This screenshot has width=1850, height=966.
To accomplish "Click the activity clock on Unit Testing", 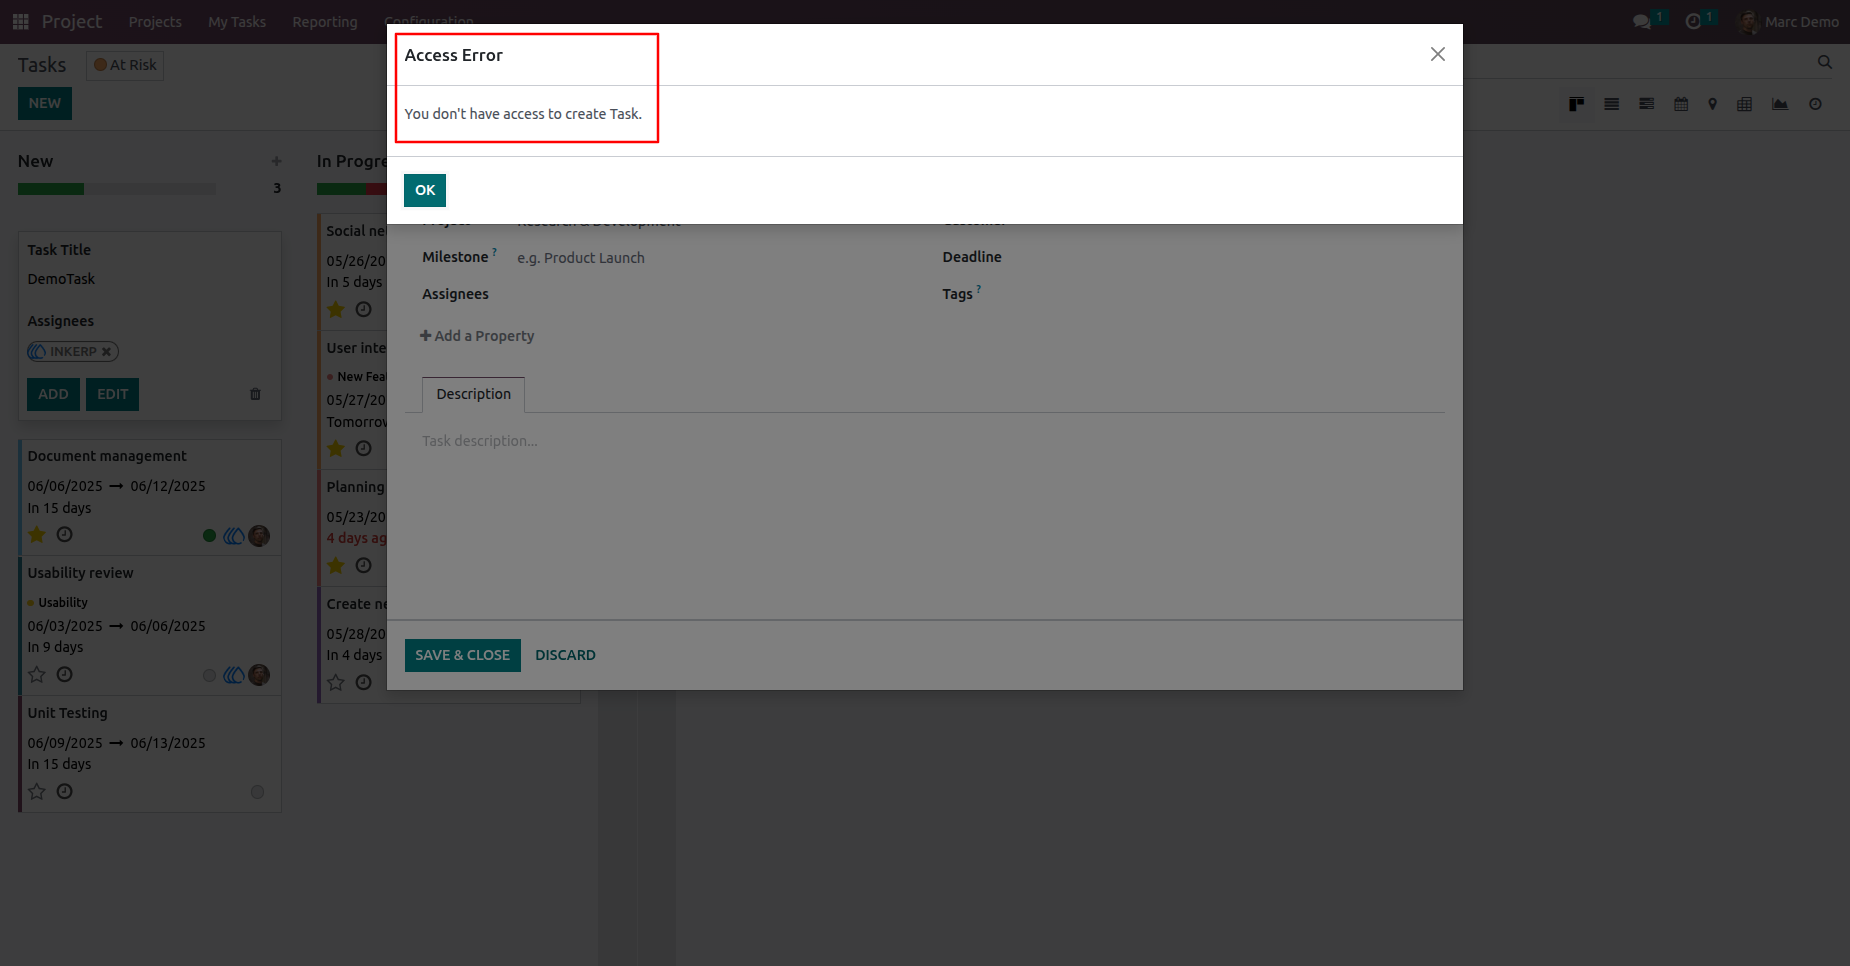I will pos(65,792).
